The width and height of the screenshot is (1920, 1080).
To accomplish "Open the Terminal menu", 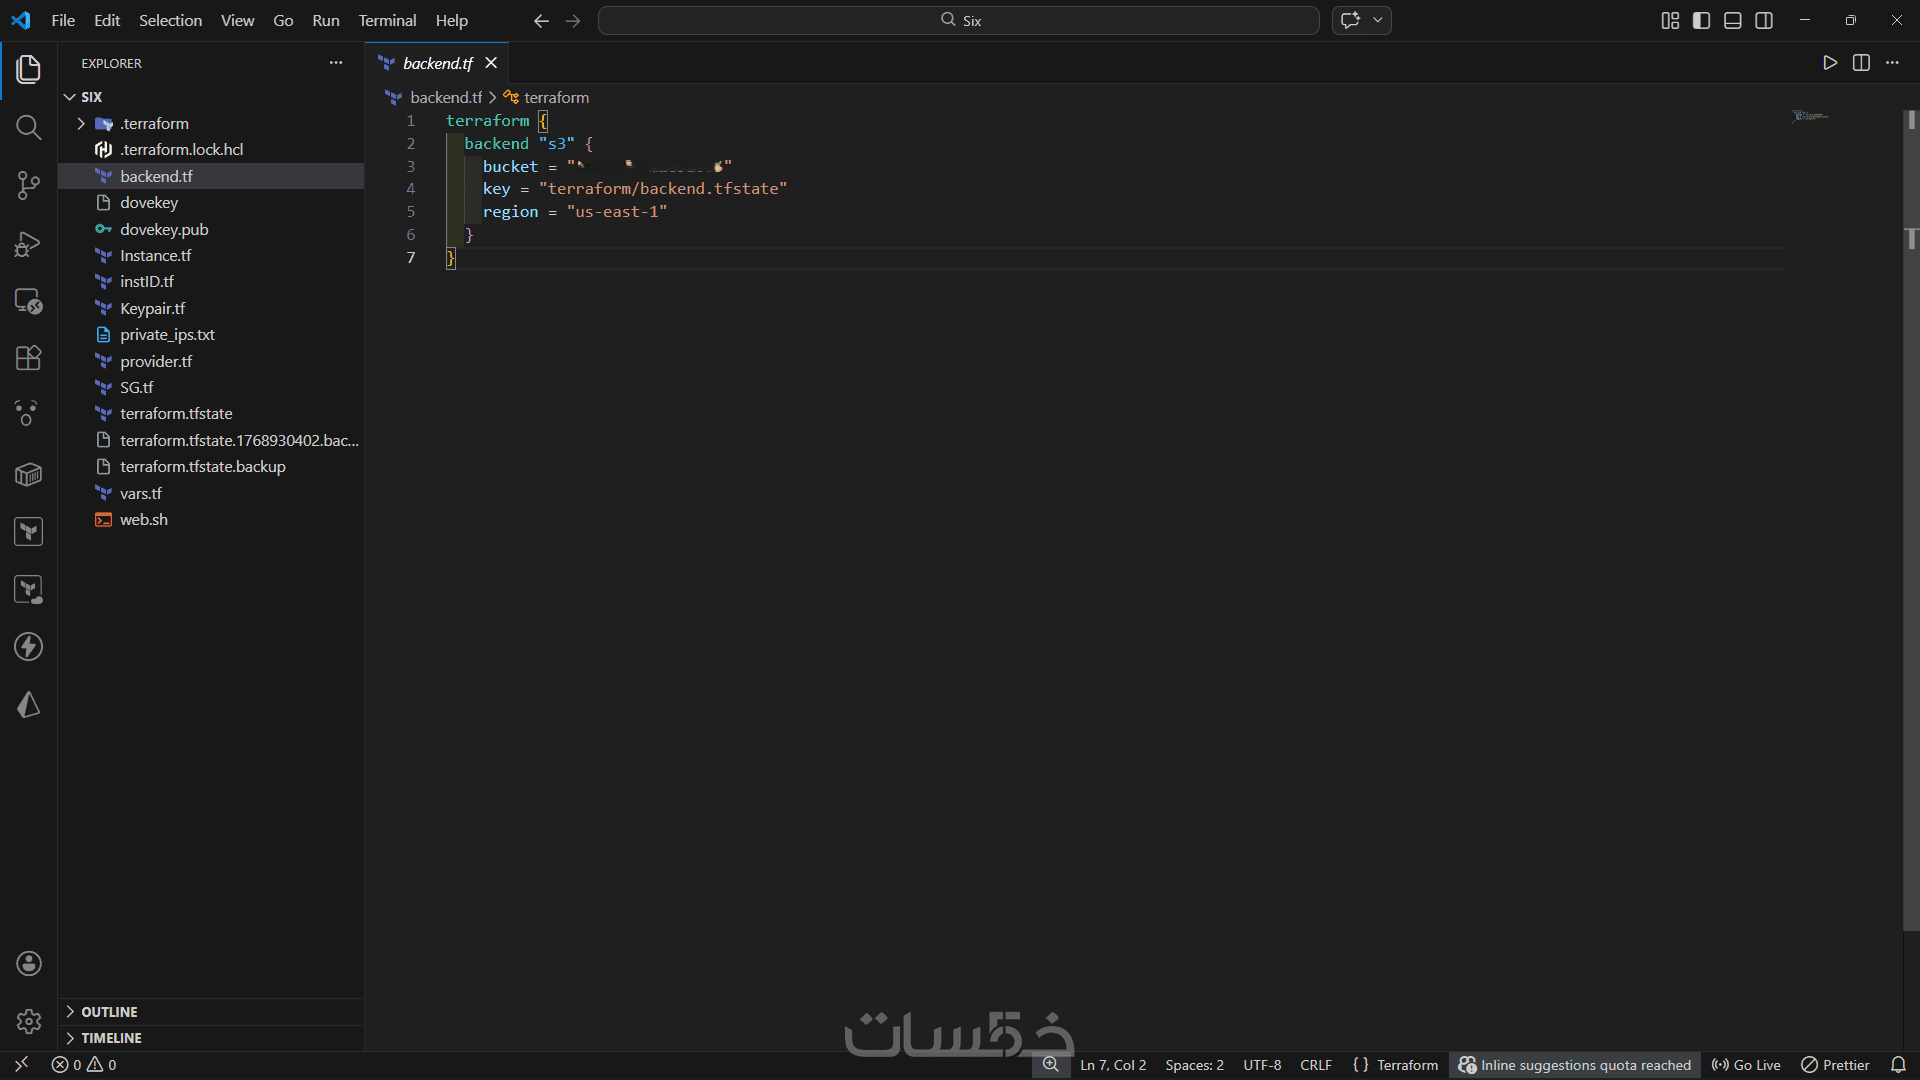I will (387, 21).
